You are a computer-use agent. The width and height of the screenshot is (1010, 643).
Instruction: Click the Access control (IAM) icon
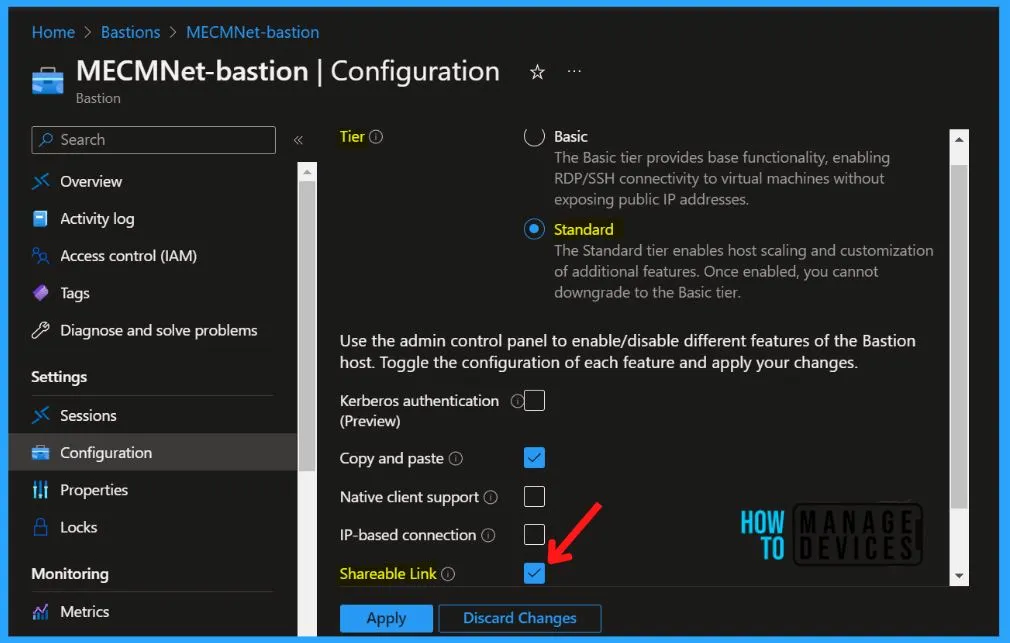41,256
